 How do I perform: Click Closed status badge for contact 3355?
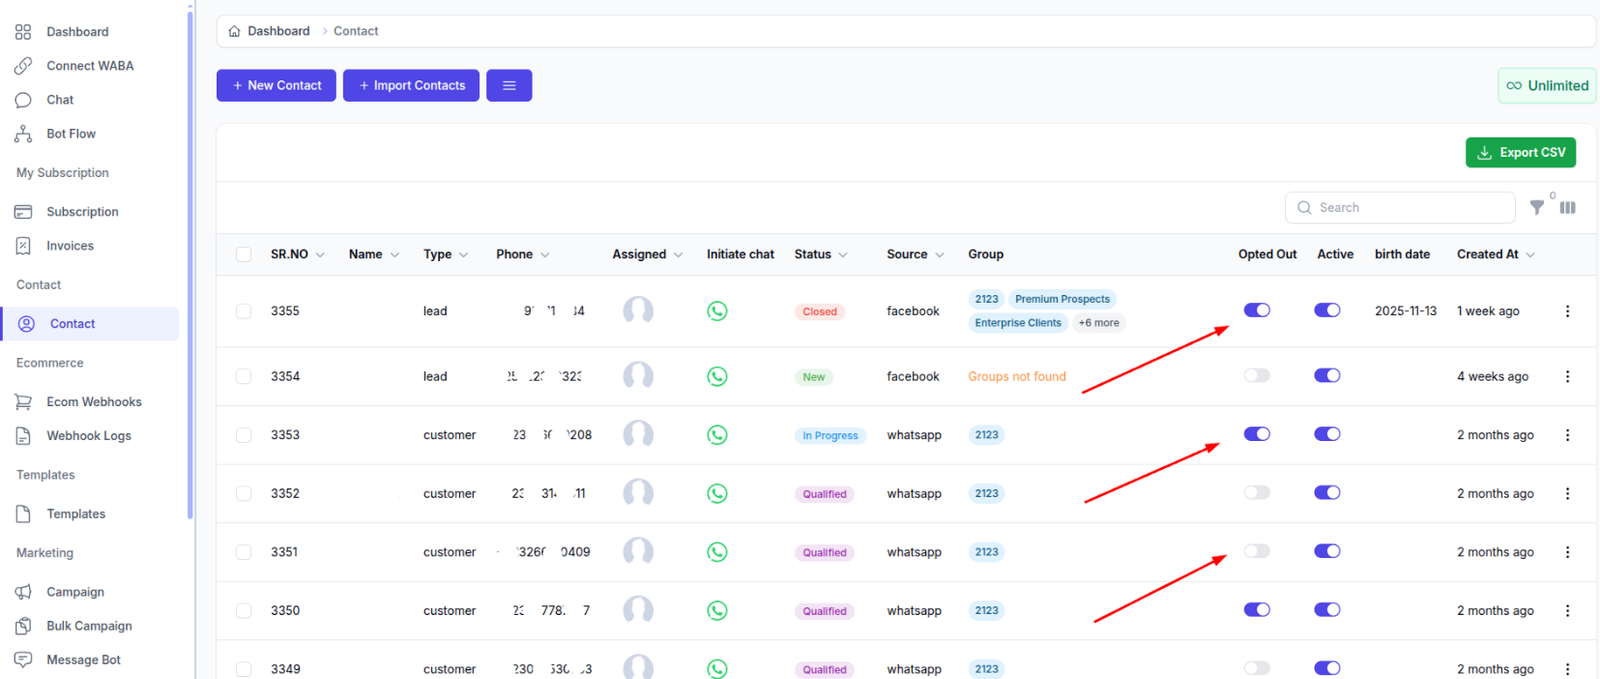point(819,312)
